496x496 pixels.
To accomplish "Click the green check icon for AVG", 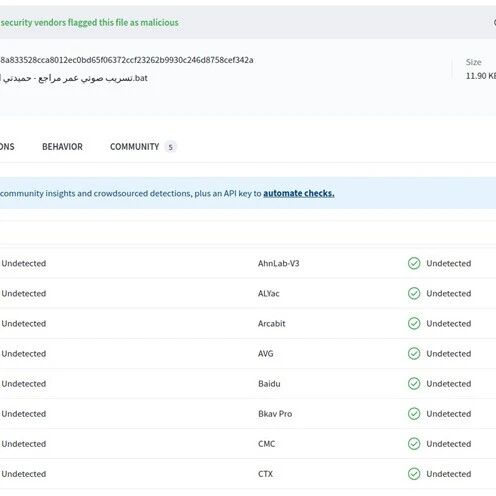I will pyautogui.click(x=414, y=354).
